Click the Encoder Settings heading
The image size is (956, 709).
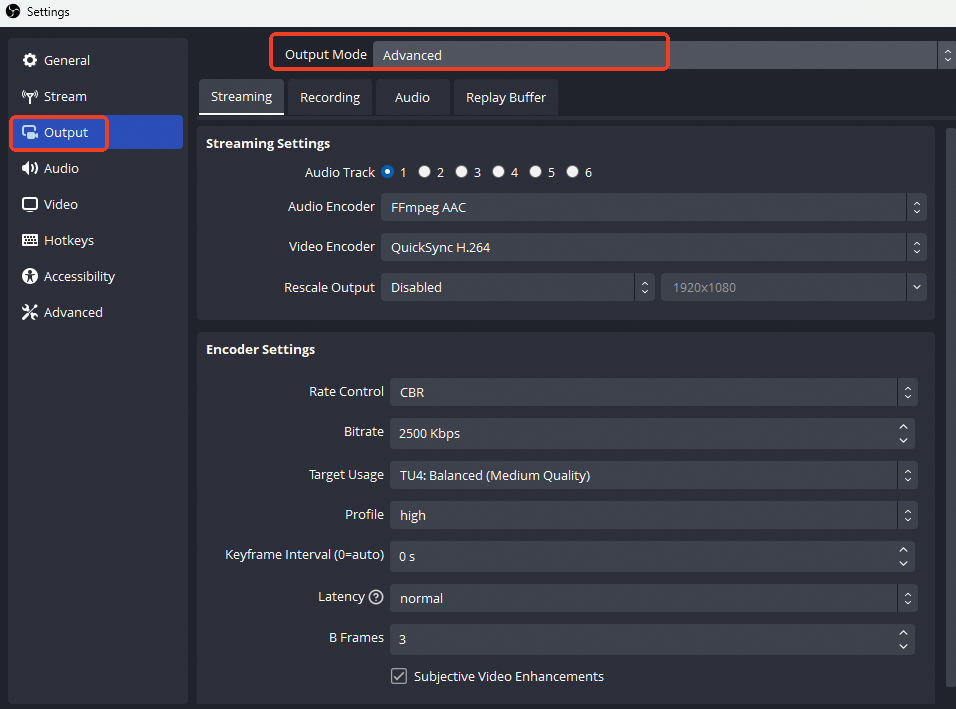(x=260, y=349)
